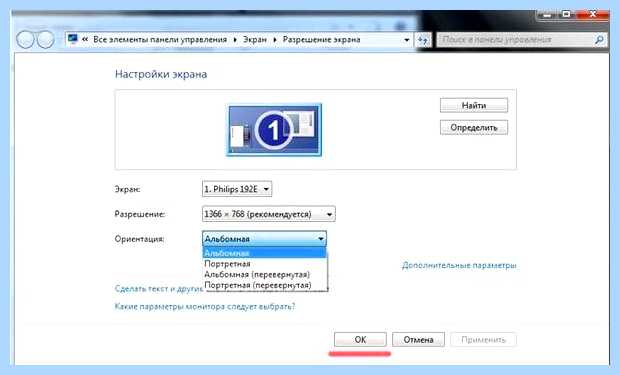Viewport: 620px width, 375px height.
Task: Click the Применить apply button
Action: point(483,339)
